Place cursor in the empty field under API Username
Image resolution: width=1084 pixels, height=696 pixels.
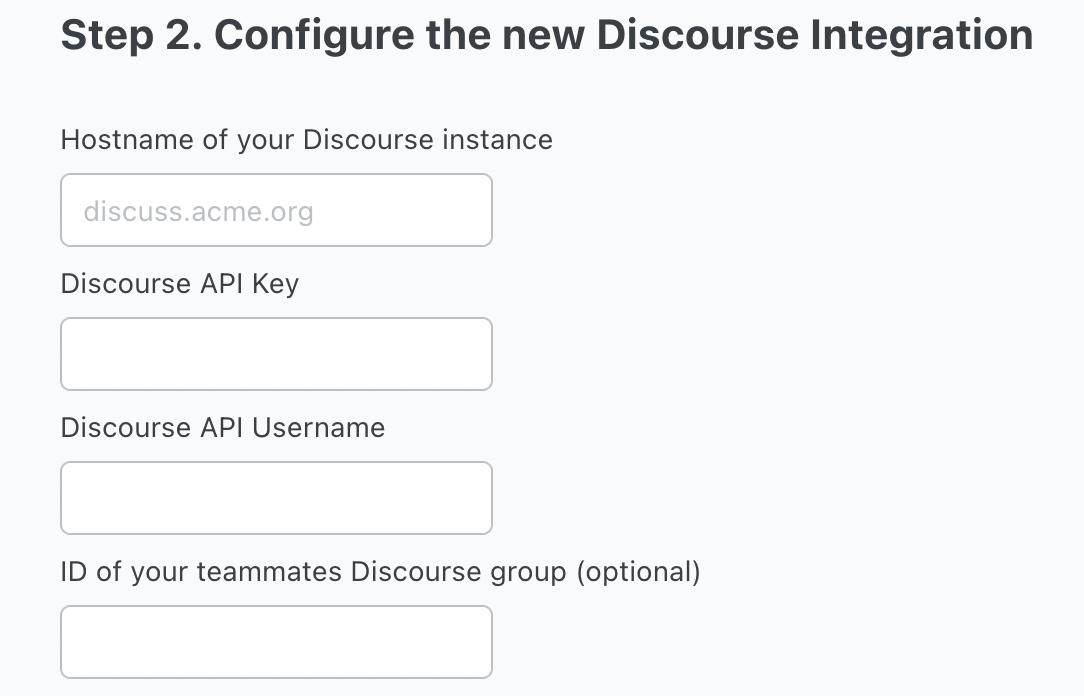pos(277,498)
